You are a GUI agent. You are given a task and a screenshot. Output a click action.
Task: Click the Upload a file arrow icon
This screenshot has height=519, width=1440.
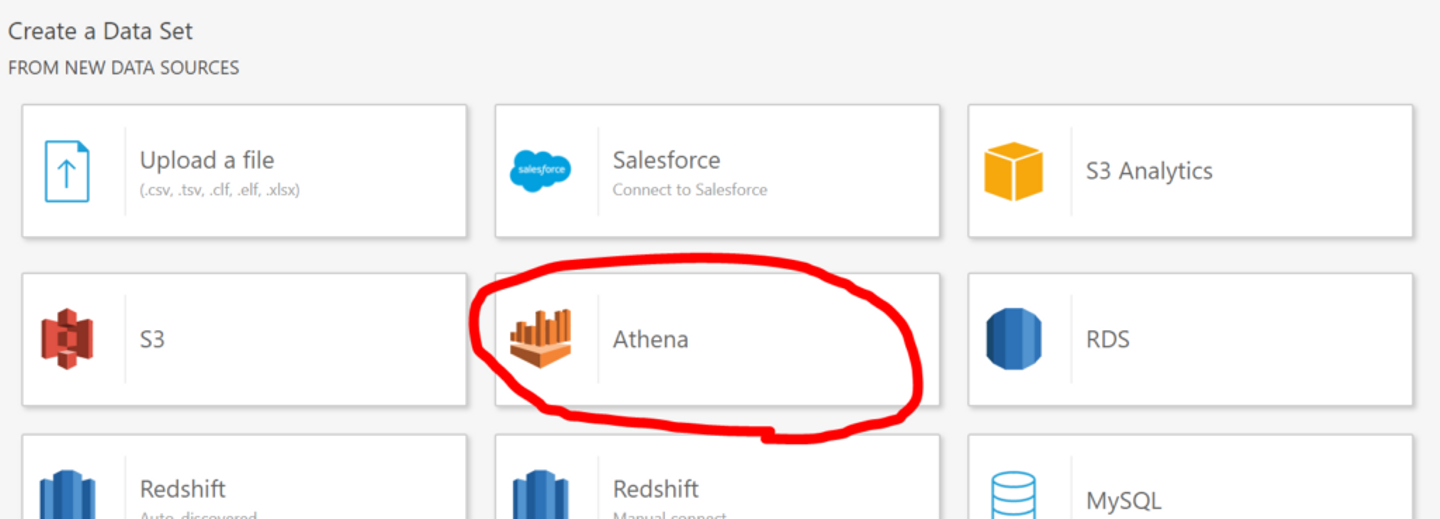pyautogui.click(x=67, y=171)
